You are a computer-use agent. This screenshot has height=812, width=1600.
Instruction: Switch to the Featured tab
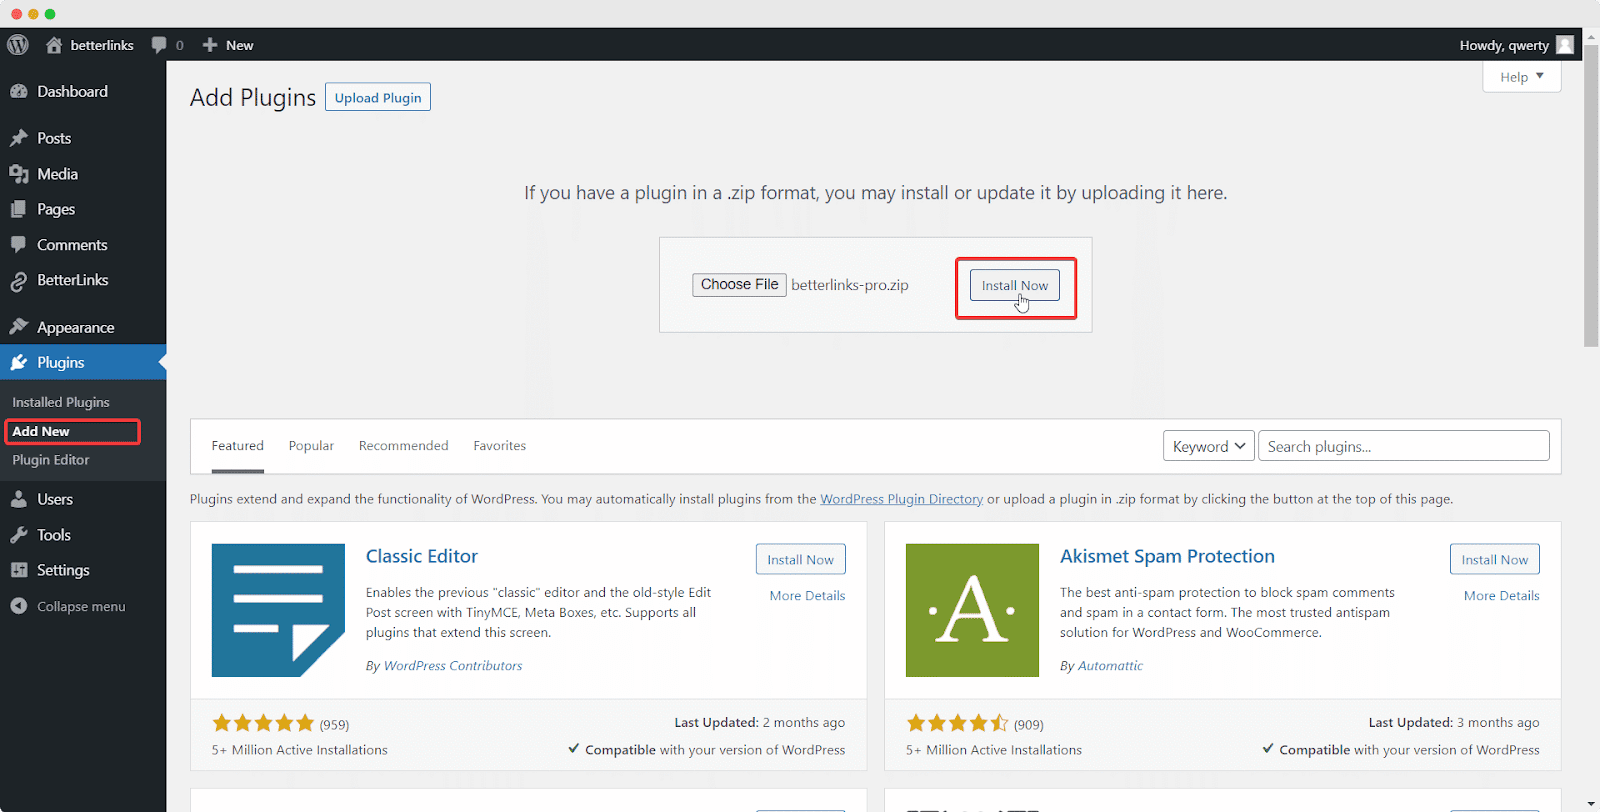point(238,446)
